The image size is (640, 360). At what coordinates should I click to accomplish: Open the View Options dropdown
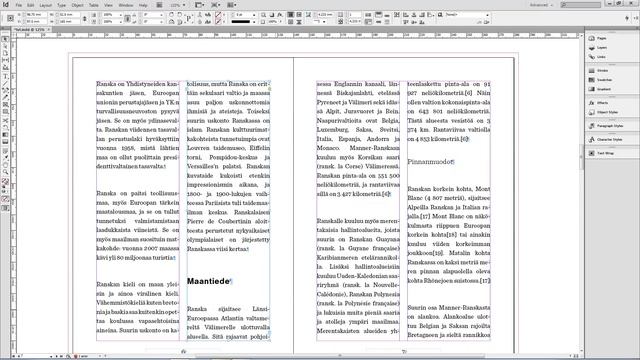click(x=200, y=5)
